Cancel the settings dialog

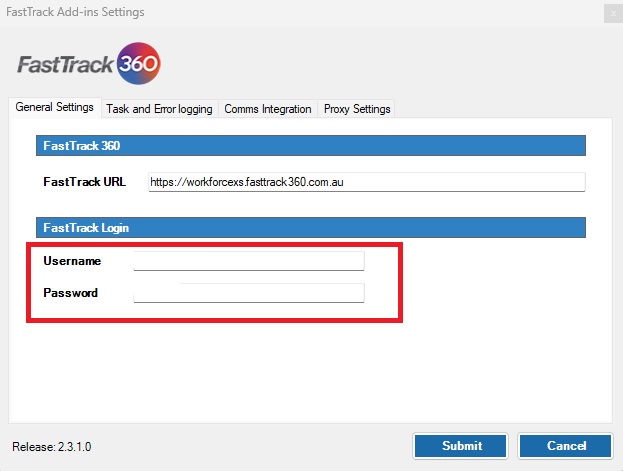pyautogui.click(x=565, y=446)
